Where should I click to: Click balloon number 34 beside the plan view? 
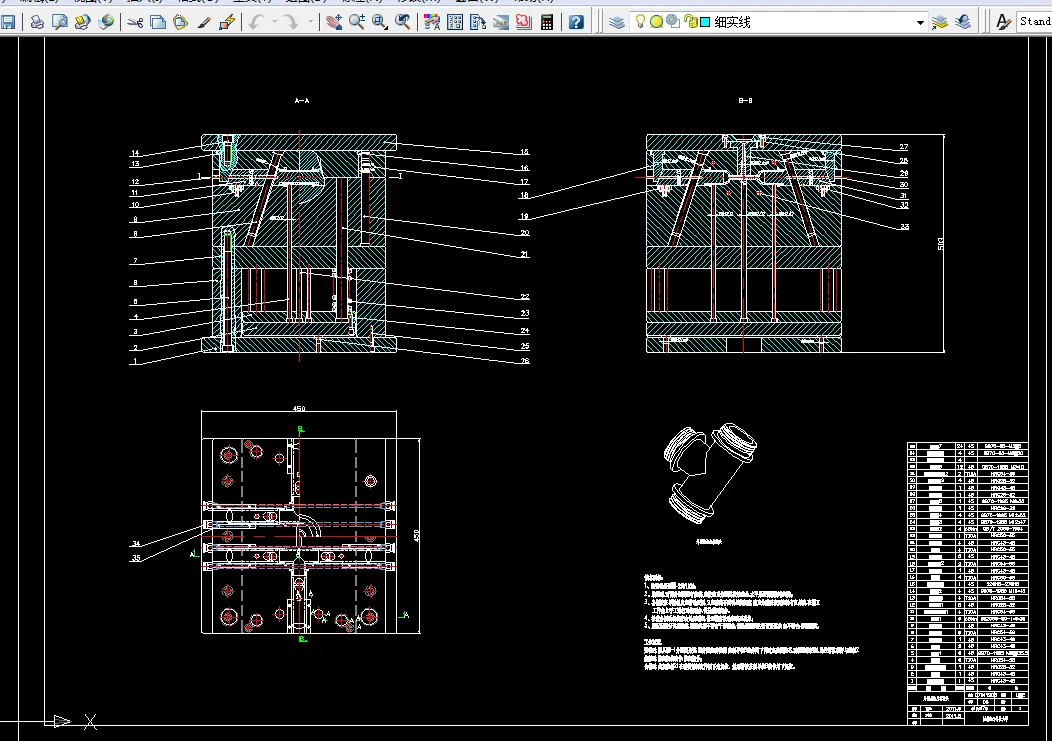[x=136, y=544]
